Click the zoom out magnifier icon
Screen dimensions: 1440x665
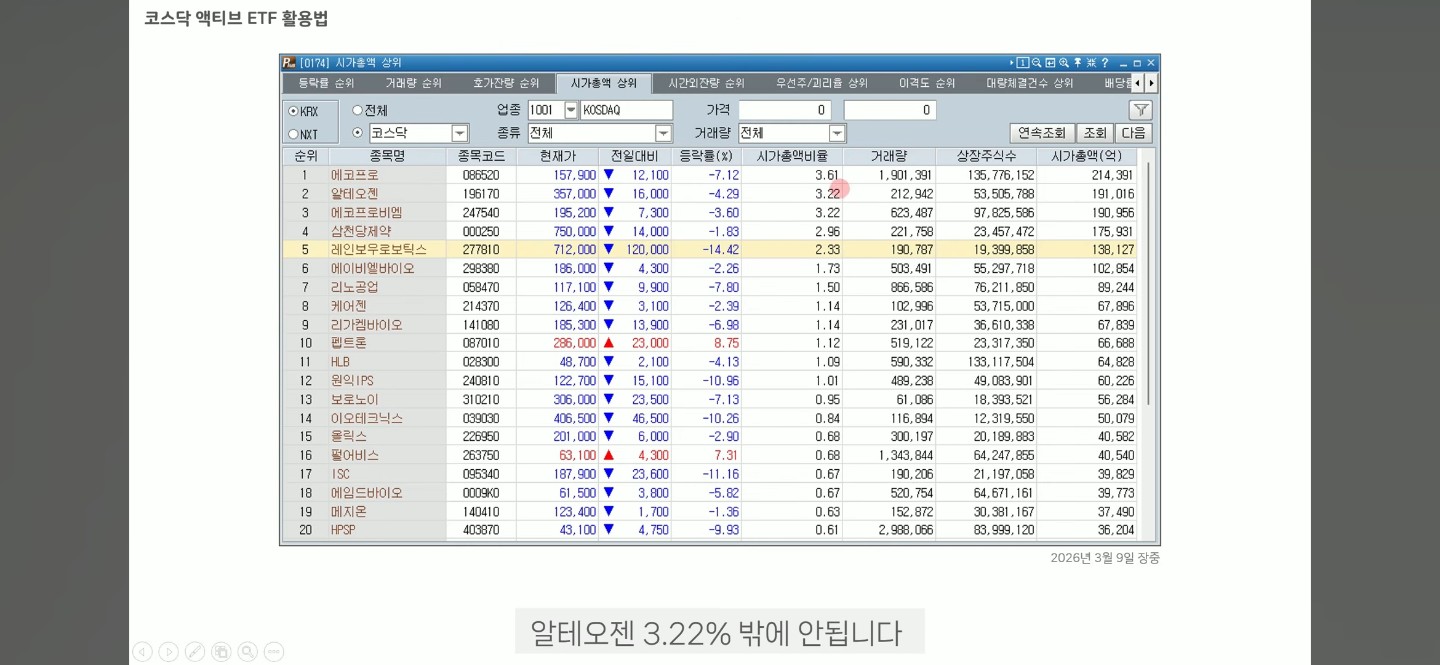tap(1036, 63)
